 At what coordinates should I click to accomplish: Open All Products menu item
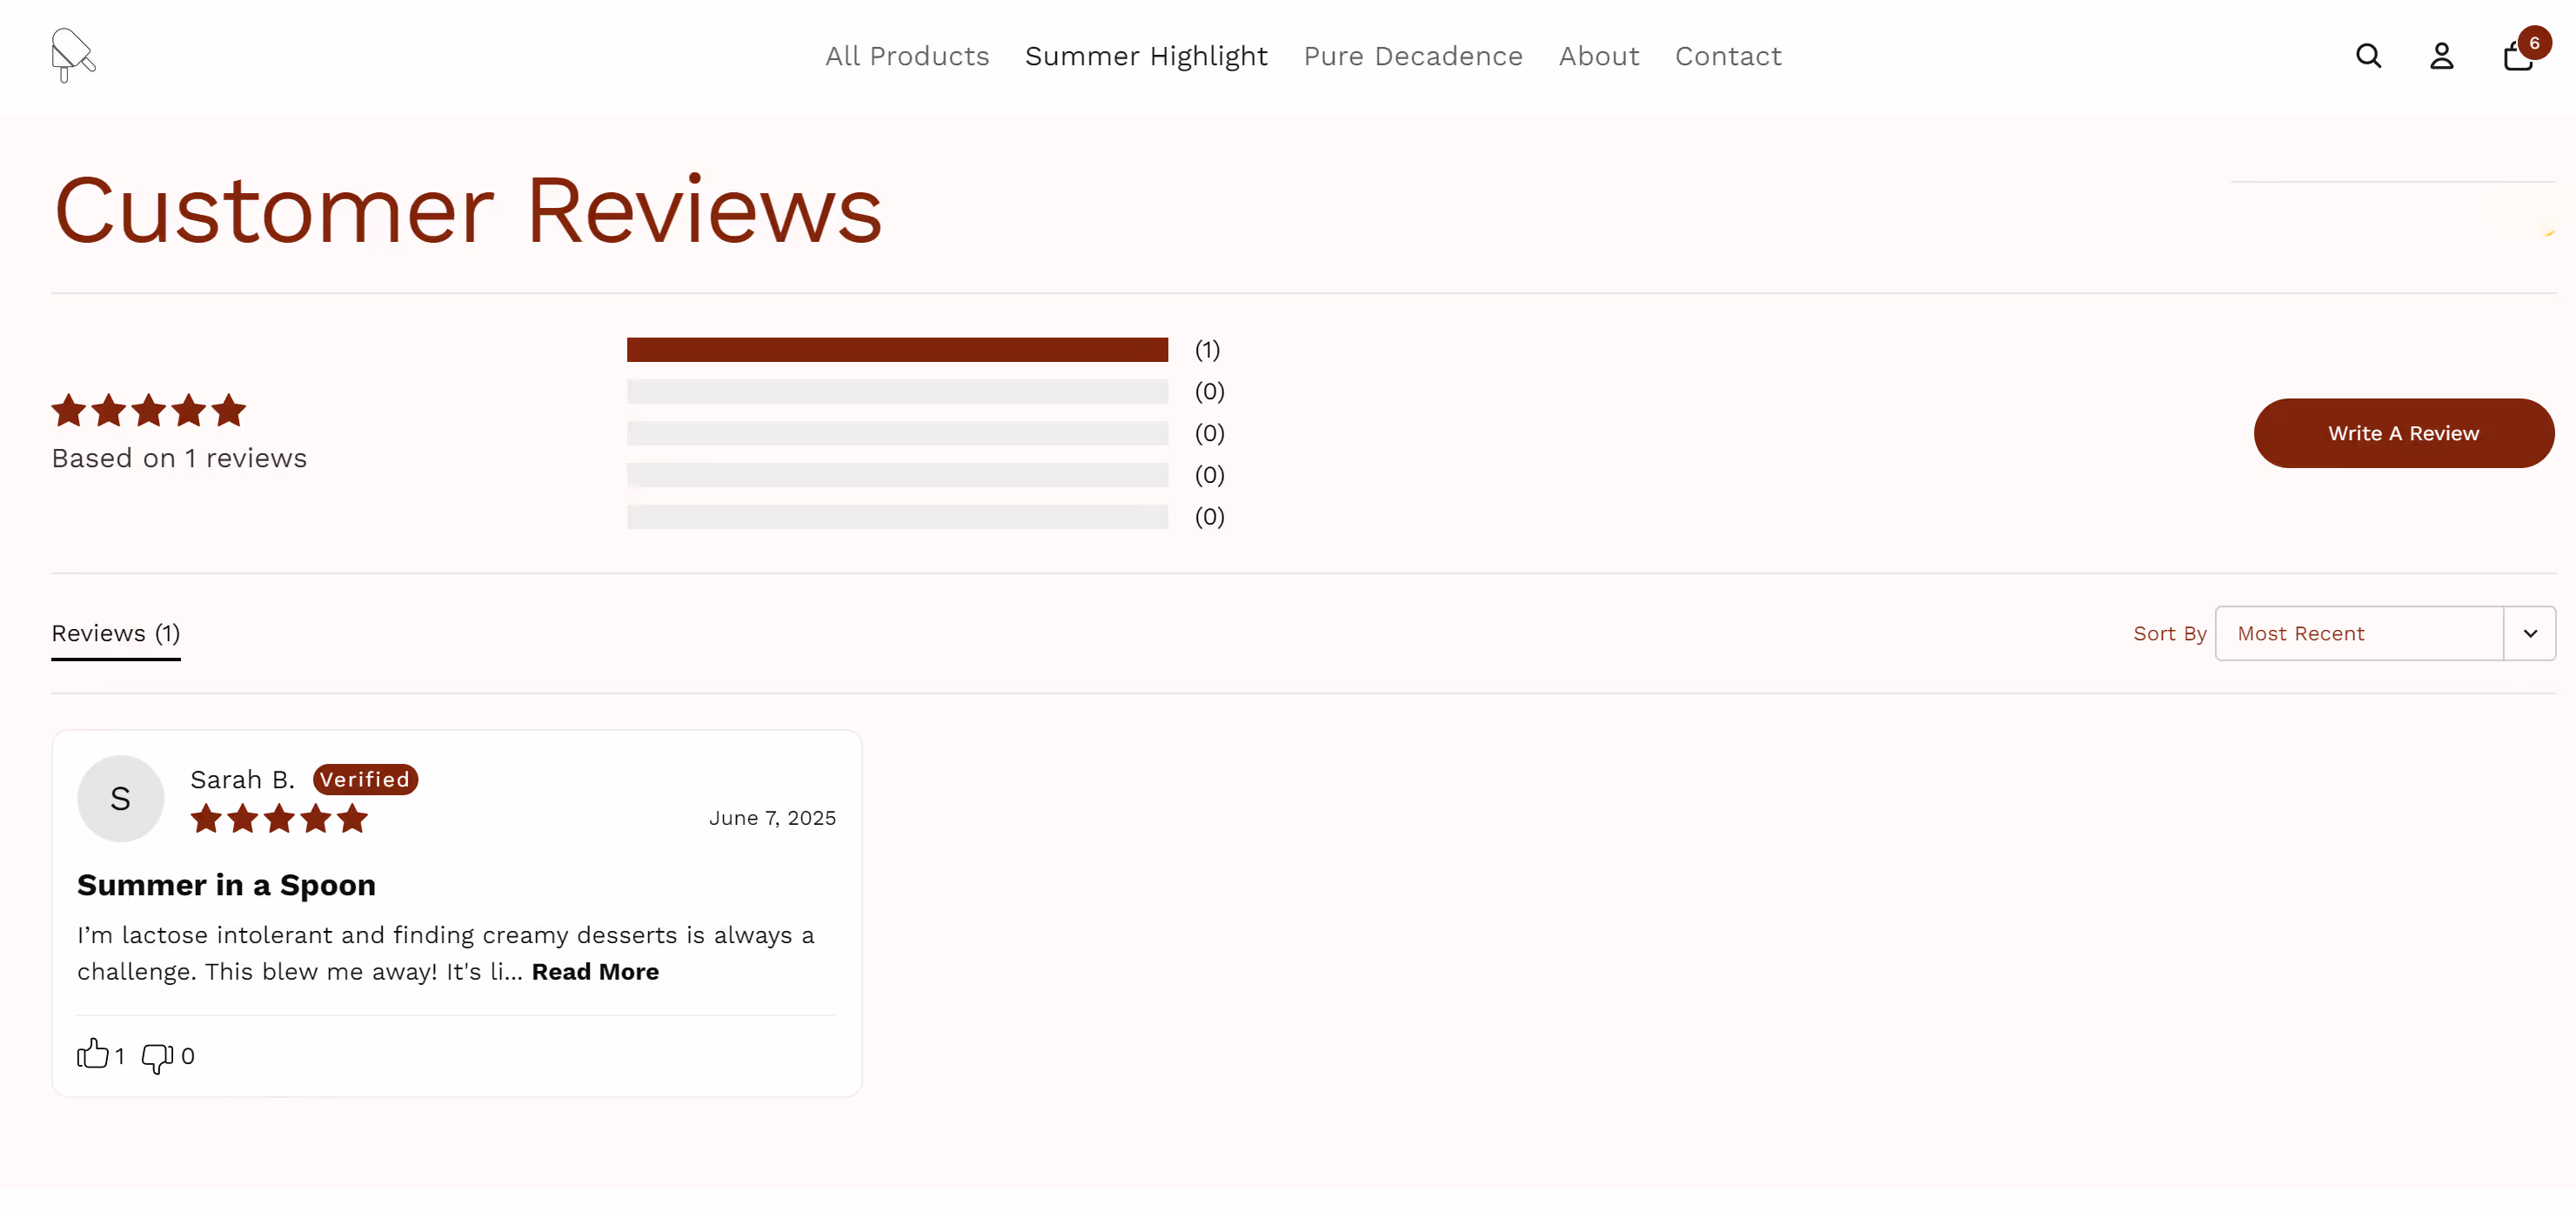906,56
